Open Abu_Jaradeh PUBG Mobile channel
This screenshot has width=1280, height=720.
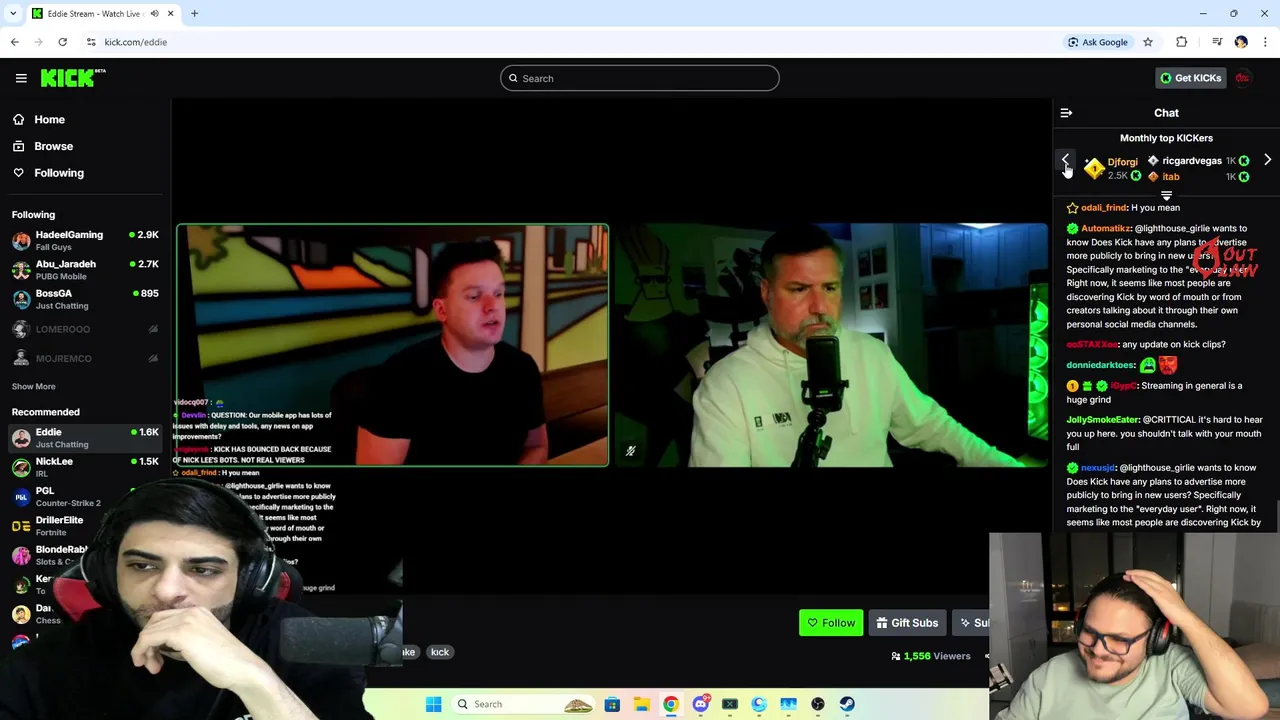[85, 270]
